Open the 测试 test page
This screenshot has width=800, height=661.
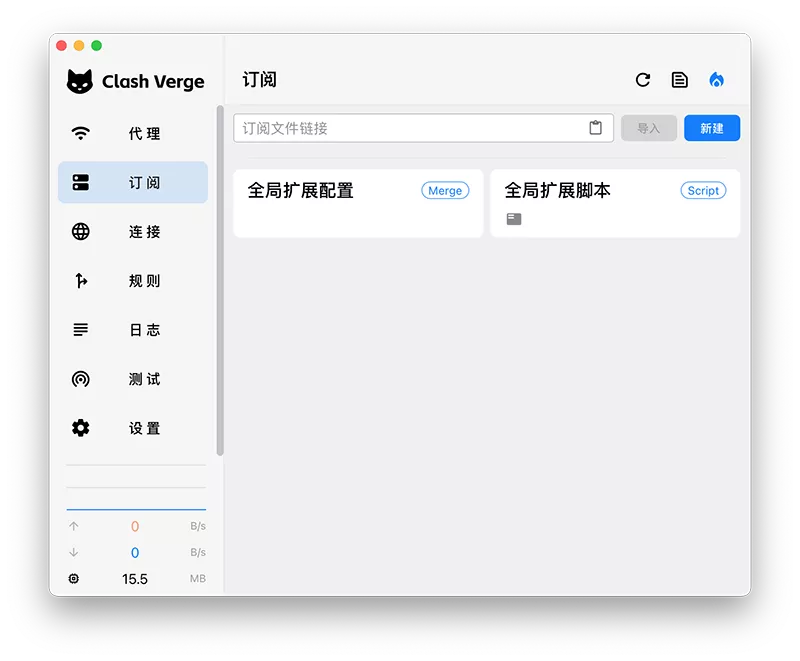[x=133, y=379]
